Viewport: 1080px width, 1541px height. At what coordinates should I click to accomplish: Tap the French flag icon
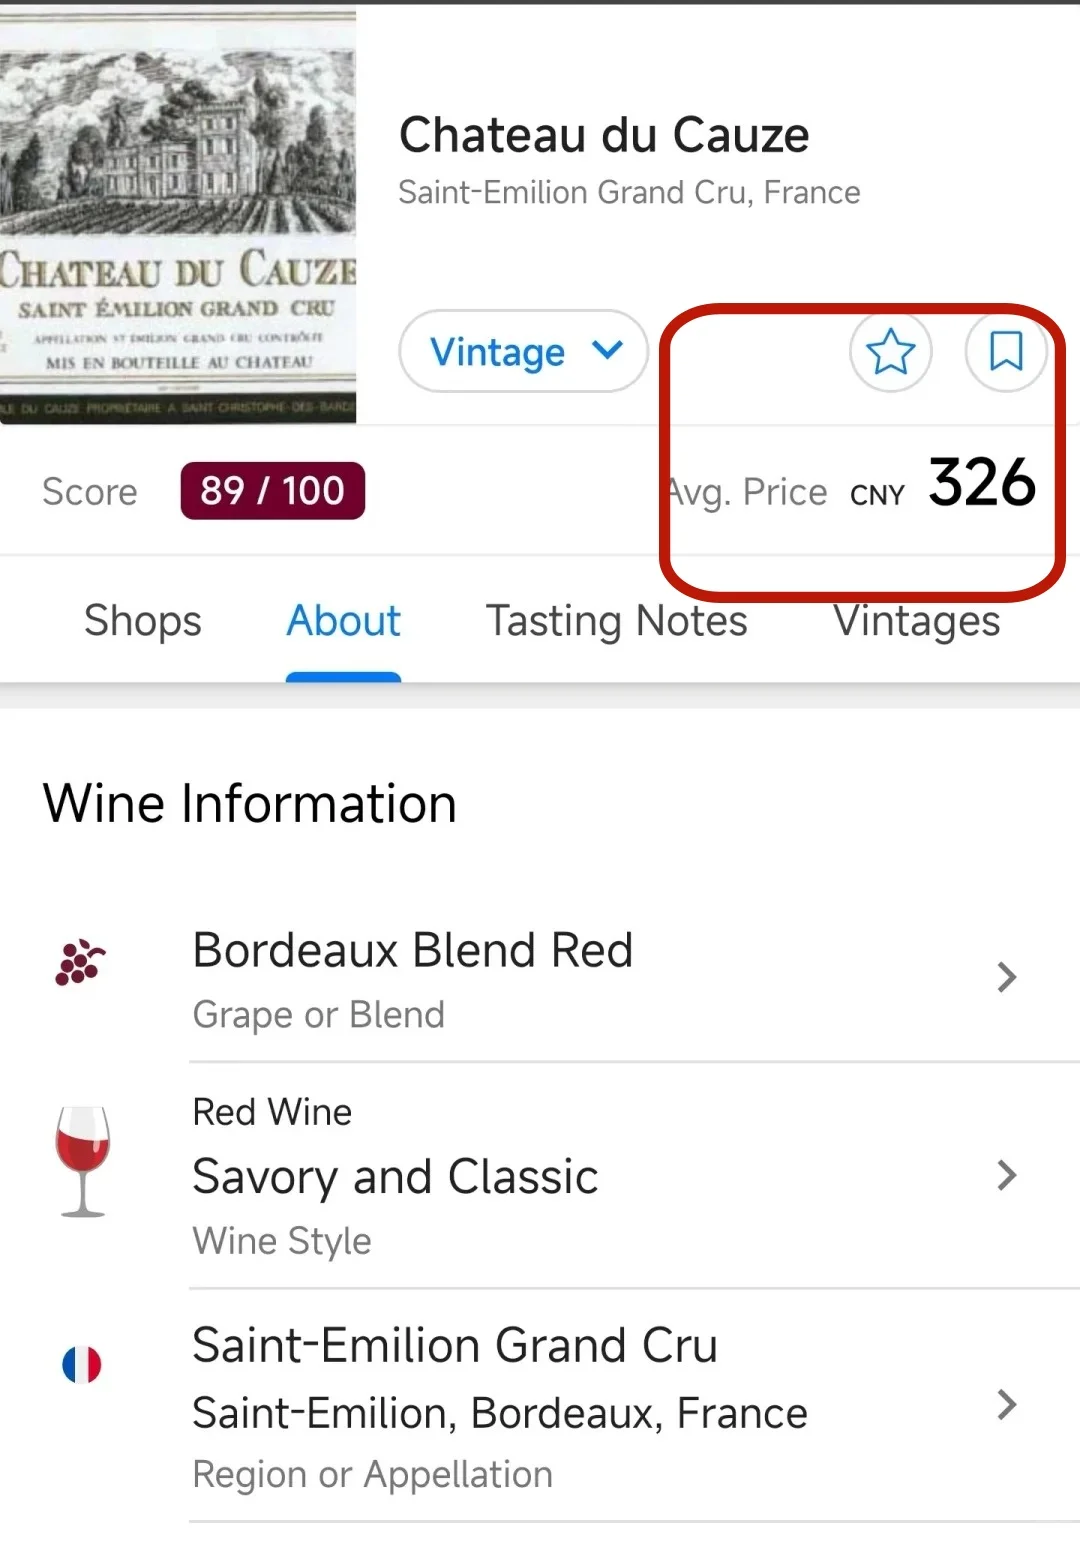point(82,1364)
